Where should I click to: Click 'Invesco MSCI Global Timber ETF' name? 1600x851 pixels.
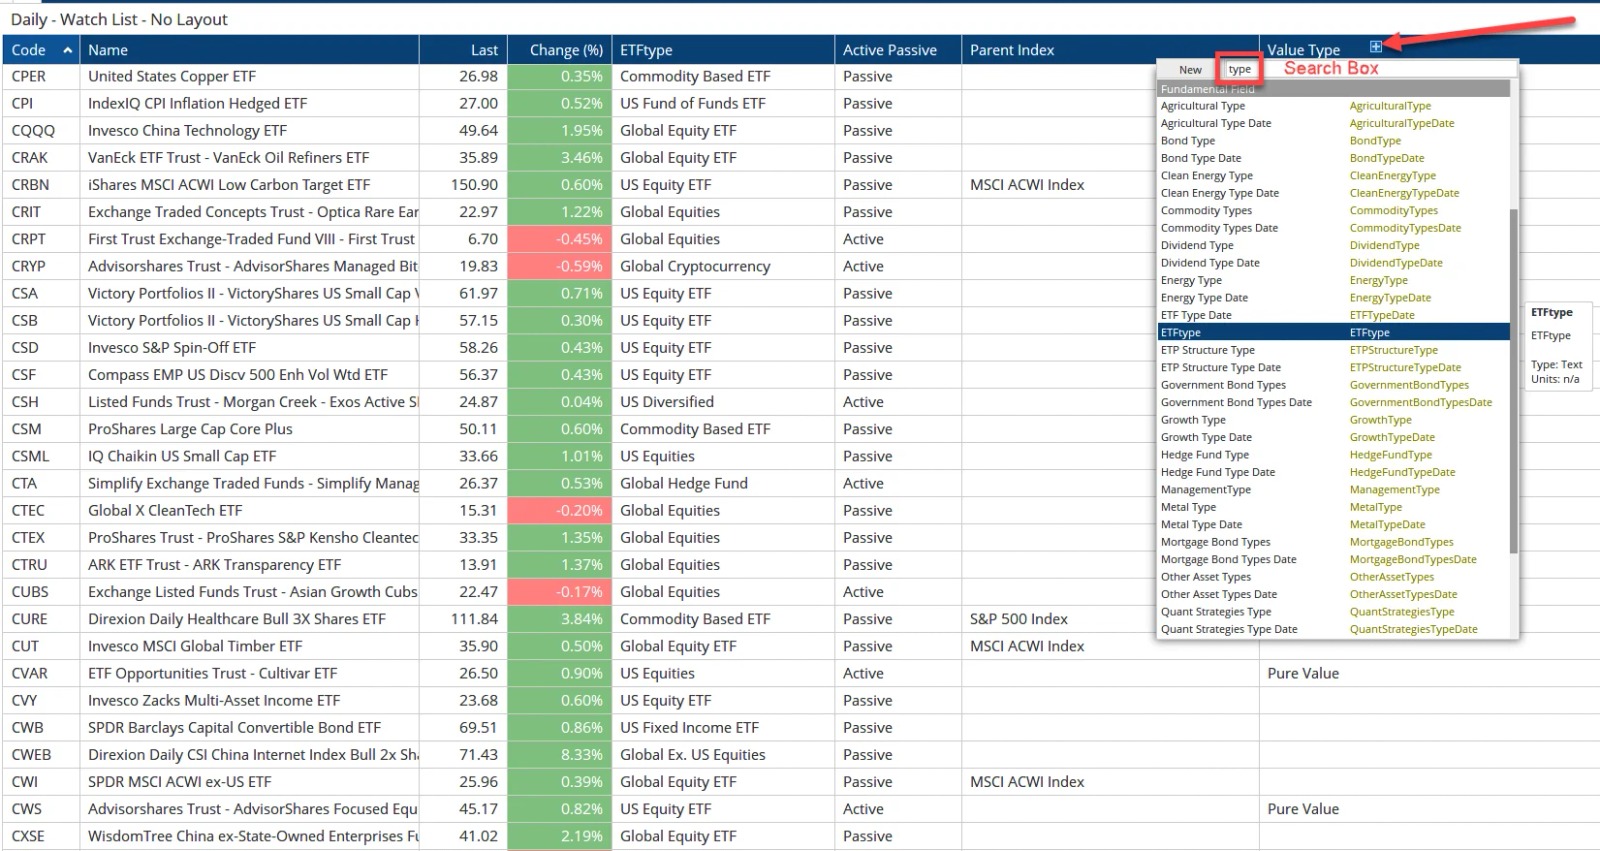(195, 647)
